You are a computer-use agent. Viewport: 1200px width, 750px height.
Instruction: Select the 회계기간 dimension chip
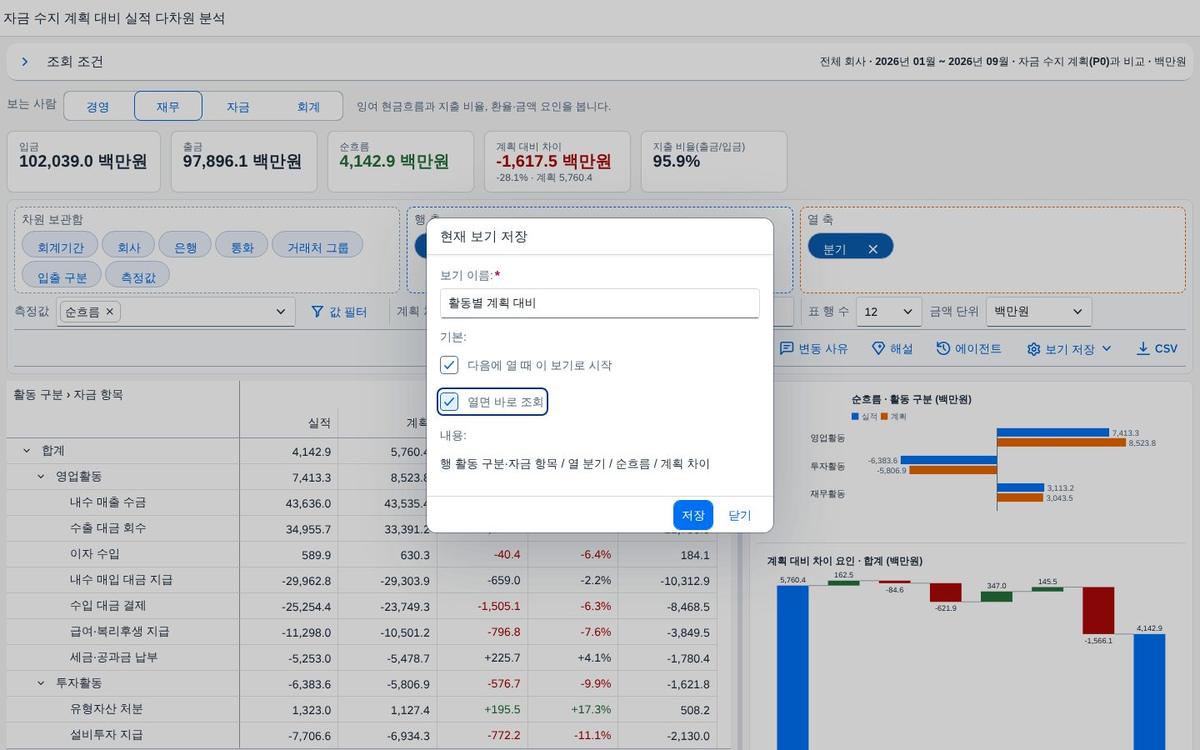pos(60,246)
